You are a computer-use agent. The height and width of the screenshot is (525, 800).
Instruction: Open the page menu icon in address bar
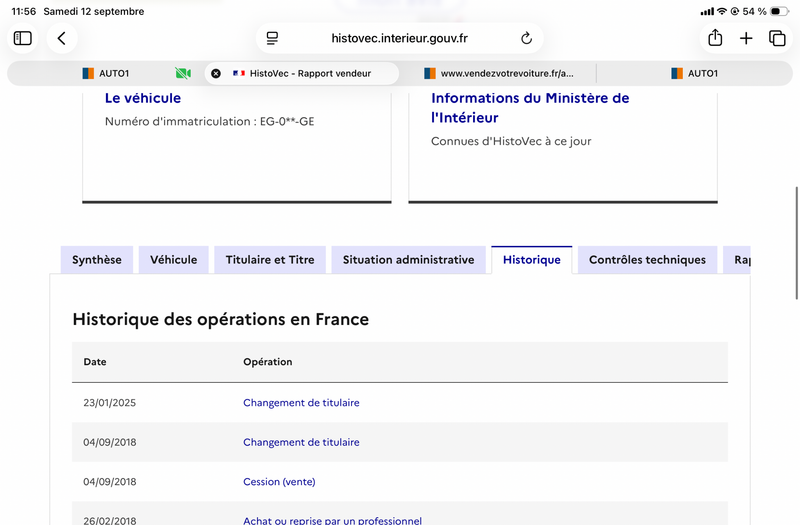point(272,38)
